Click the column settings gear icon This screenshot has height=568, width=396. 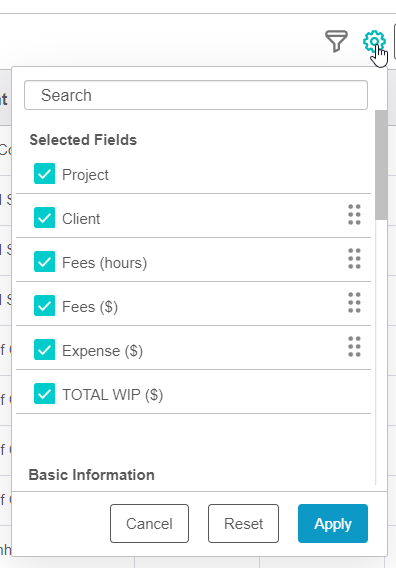[x=374, y=42]
